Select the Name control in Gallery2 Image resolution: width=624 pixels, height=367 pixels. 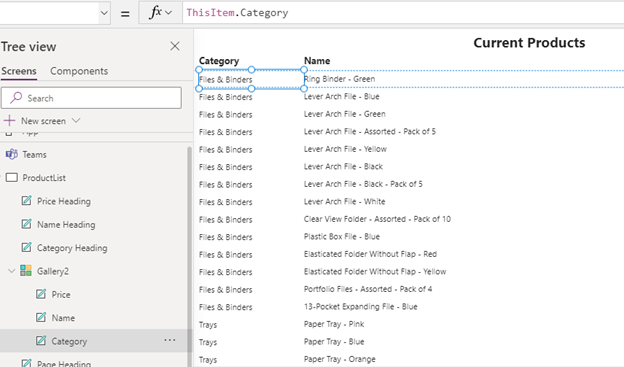click(x=63, y=318)
